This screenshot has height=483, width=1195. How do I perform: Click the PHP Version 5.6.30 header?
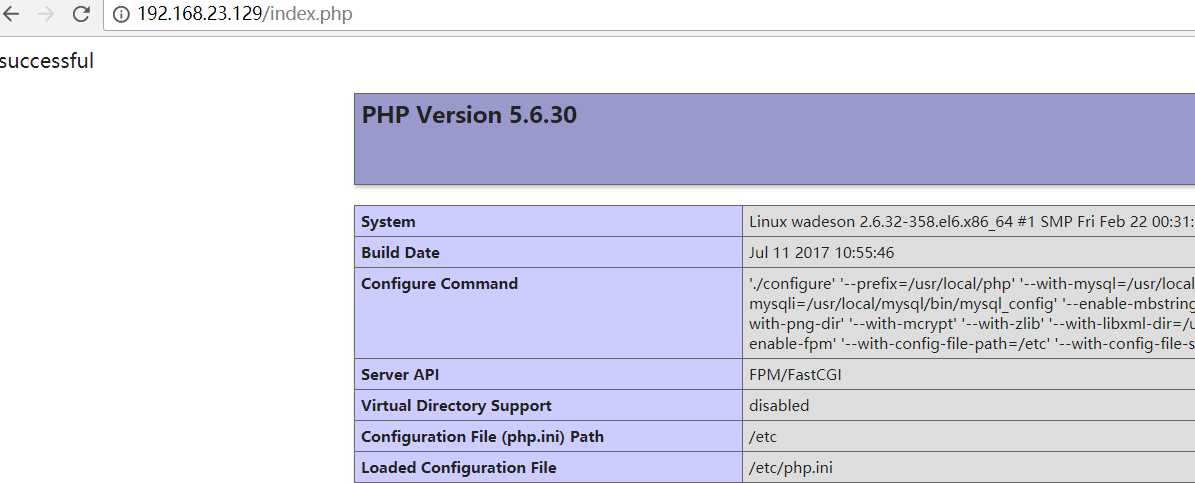[469, 115]
